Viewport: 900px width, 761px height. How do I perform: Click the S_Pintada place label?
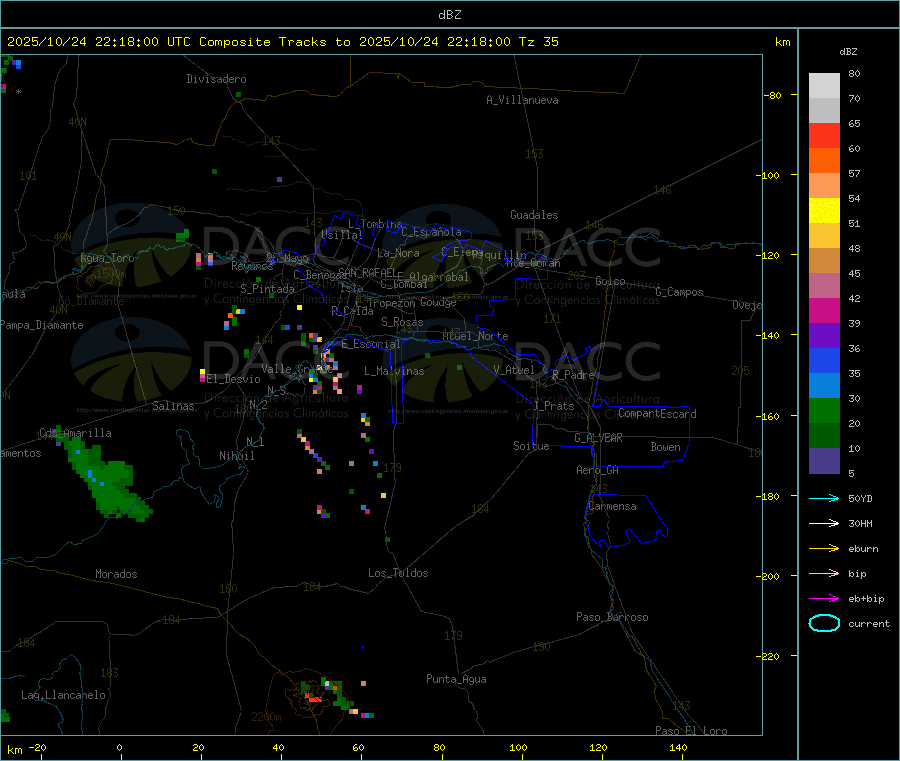[x=267, y=289]
